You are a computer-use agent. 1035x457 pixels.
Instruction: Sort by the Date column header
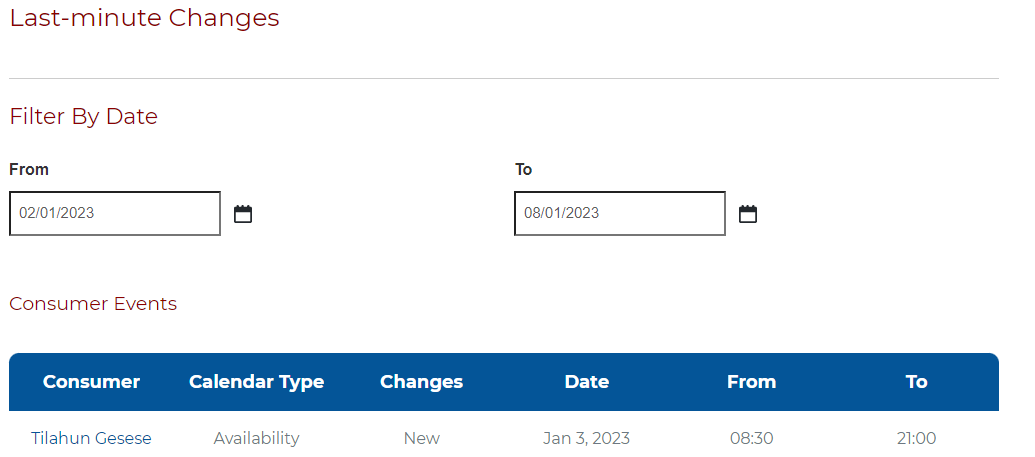click(587, 382)
